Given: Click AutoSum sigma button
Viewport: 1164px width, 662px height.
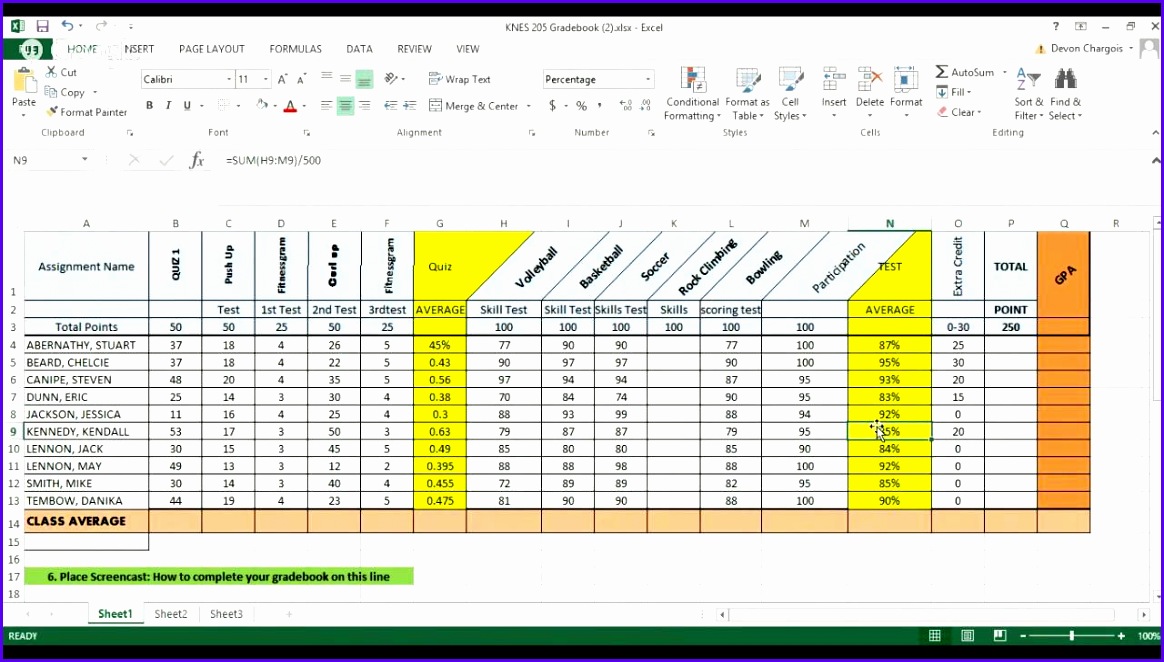Looking at the screenshot, I should point(964,72).
